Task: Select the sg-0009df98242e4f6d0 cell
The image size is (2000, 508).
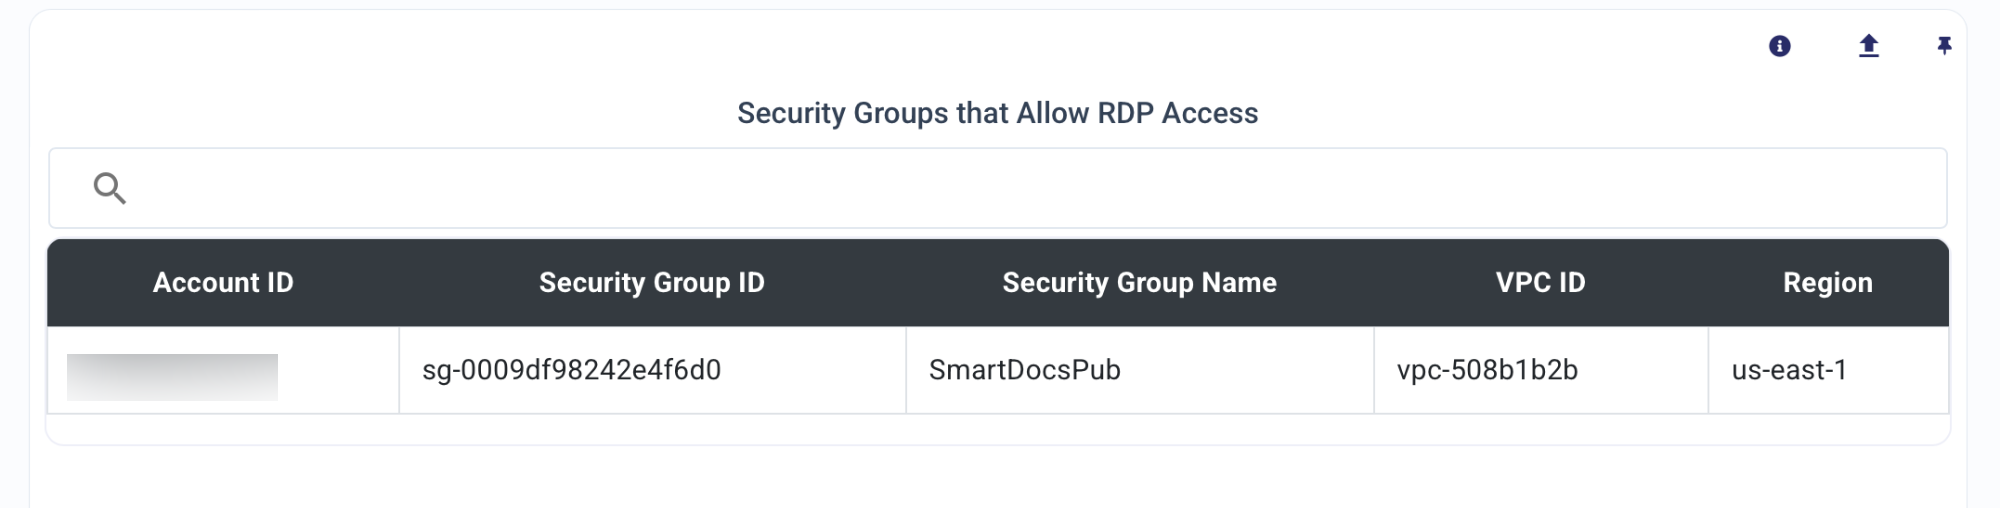Action: [x=652, y=370]
